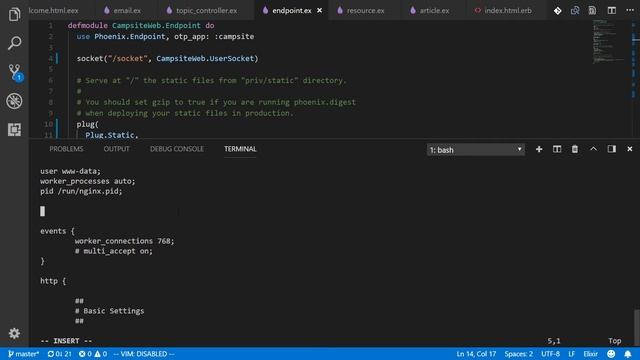Click the socket("/socket" code line
640x360 pixels.
167,58
